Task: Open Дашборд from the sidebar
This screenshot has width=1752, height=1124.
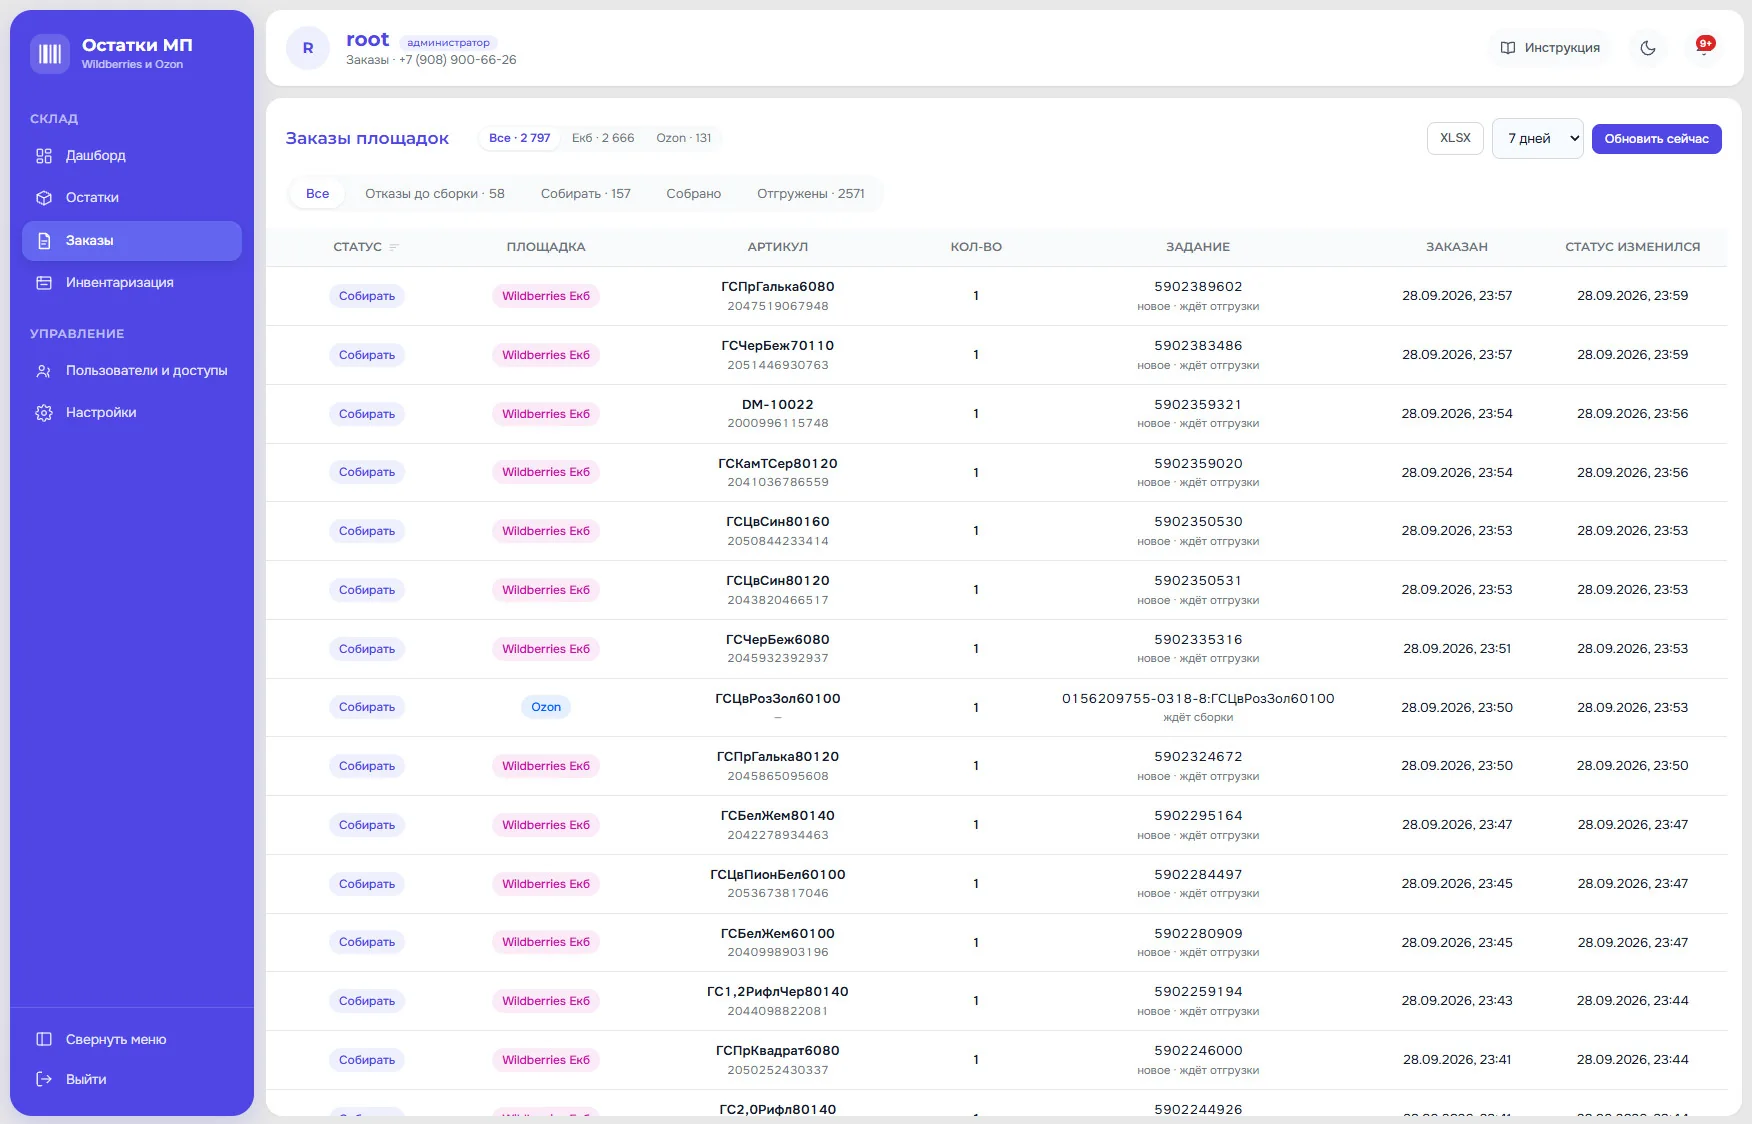Action: pos(132,156)
